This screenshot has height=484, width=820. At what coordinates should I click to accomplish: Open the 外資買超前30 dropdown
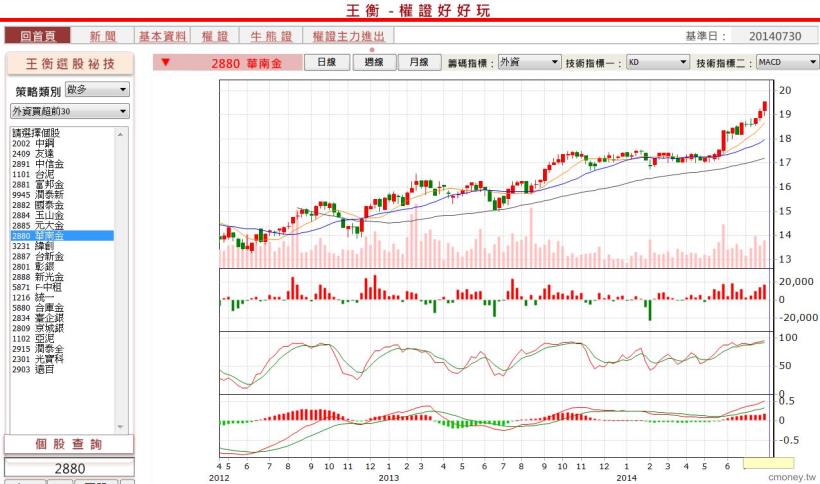coord(70,111)
